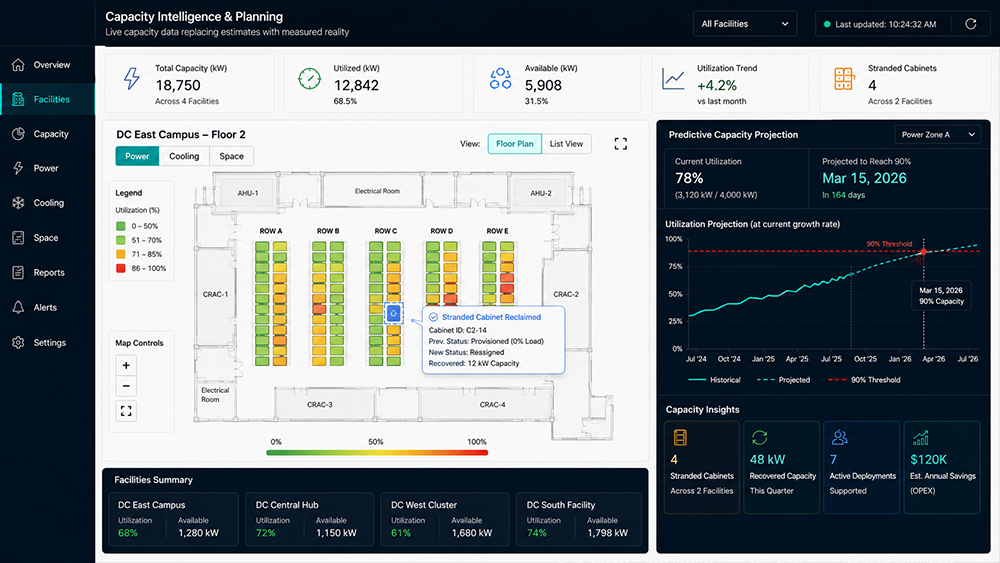Viewport: 1000px width, 563px height.
Task: Click the Space sidebar icon
Action: [18, 237]
